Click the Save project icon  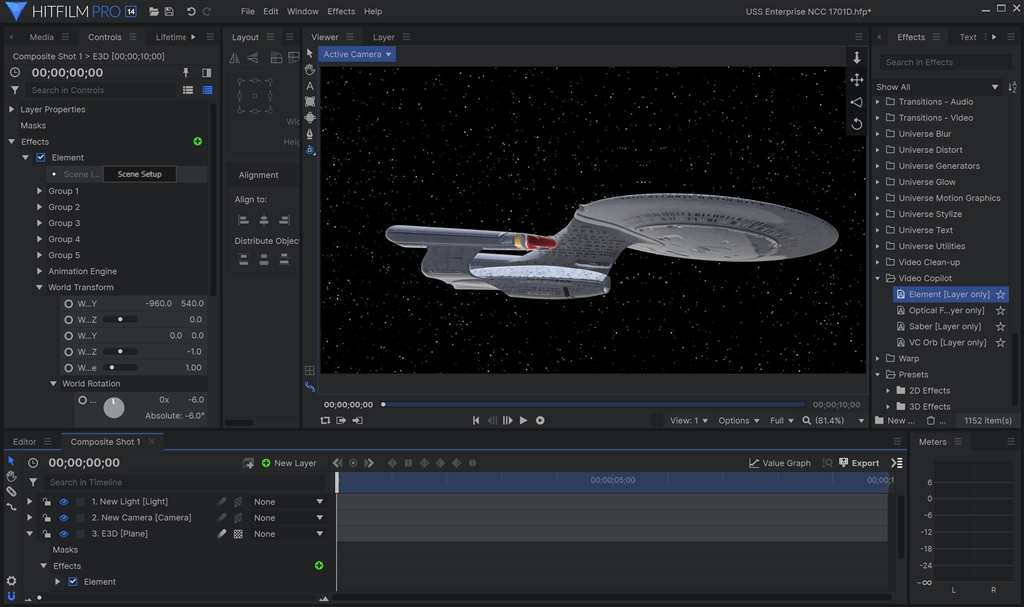click(x=169, y=12)
